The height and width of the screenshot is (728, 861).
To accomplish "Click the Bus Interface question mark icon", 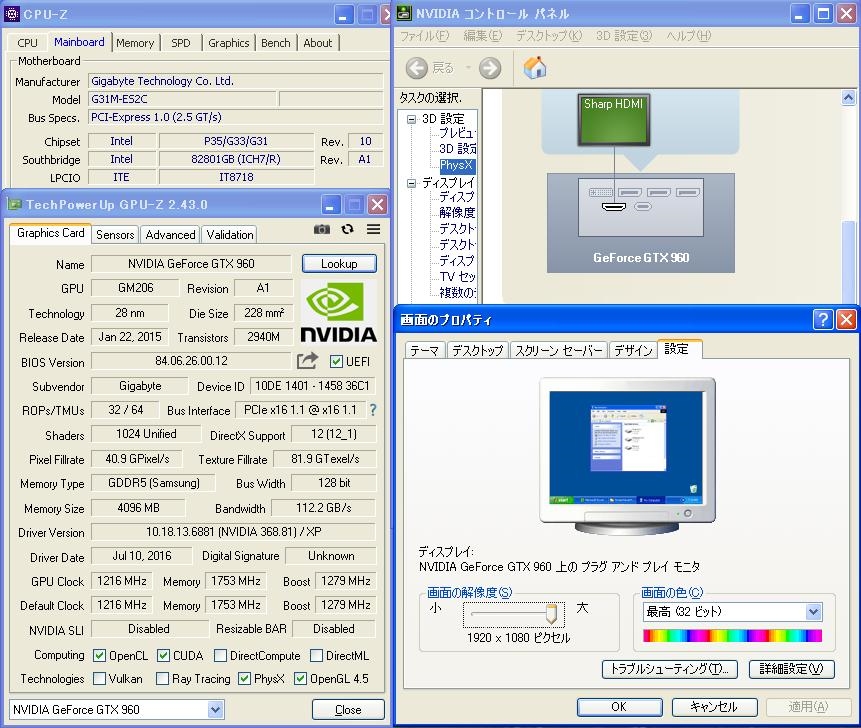I will click(x=373, y=410).
